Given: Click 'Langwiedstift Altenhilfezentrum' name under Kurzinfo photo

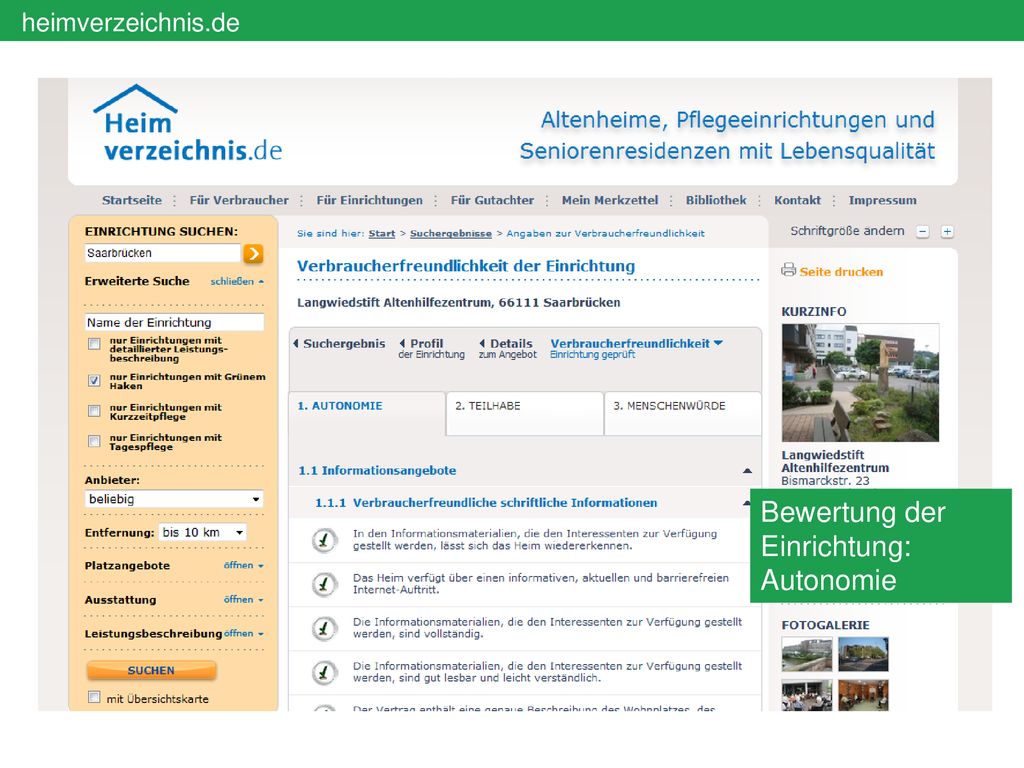Looking at the screenshot, I should pyautogui.click(x=835, y=462).
